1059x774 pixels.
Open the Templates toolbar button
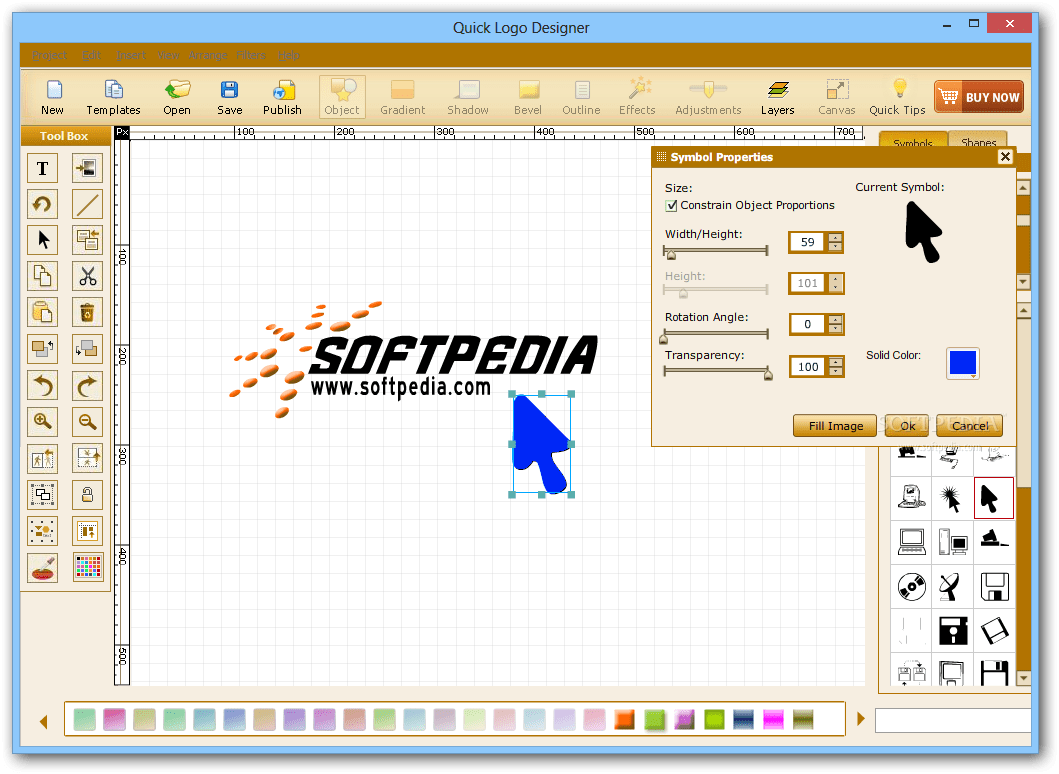coord(113,98)
